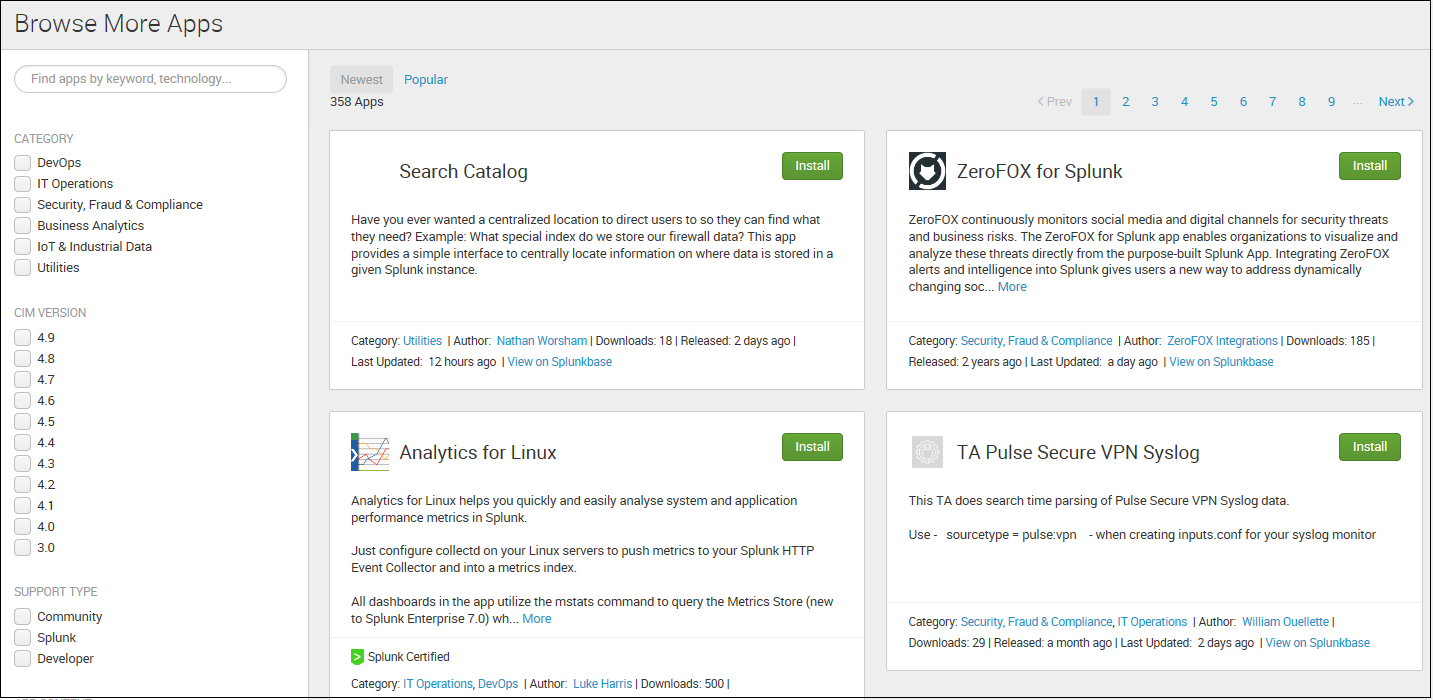Install TA Pulse Secure VPN Syslog

pos(1370,447)
